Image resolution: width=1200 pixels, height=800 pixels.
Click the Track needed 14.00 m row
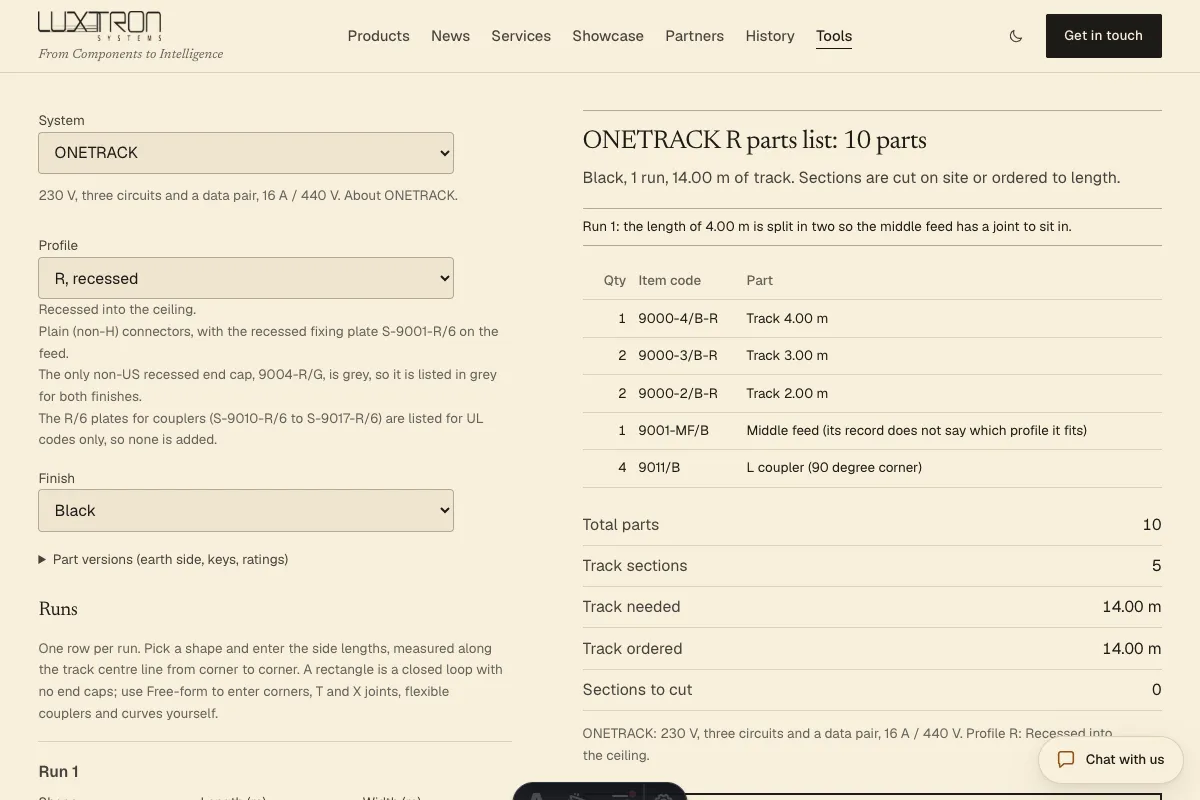tap(872, 607)
